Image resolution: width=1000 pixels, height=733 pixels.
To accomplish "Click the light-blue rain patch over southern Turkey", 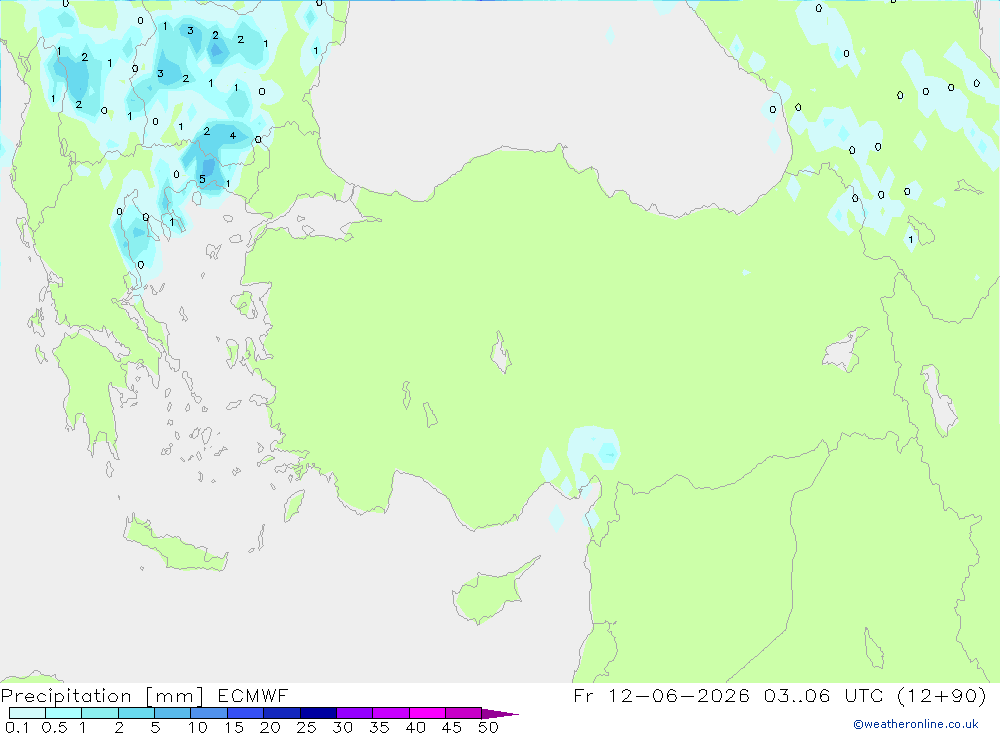I will click(x=593, y=454).
